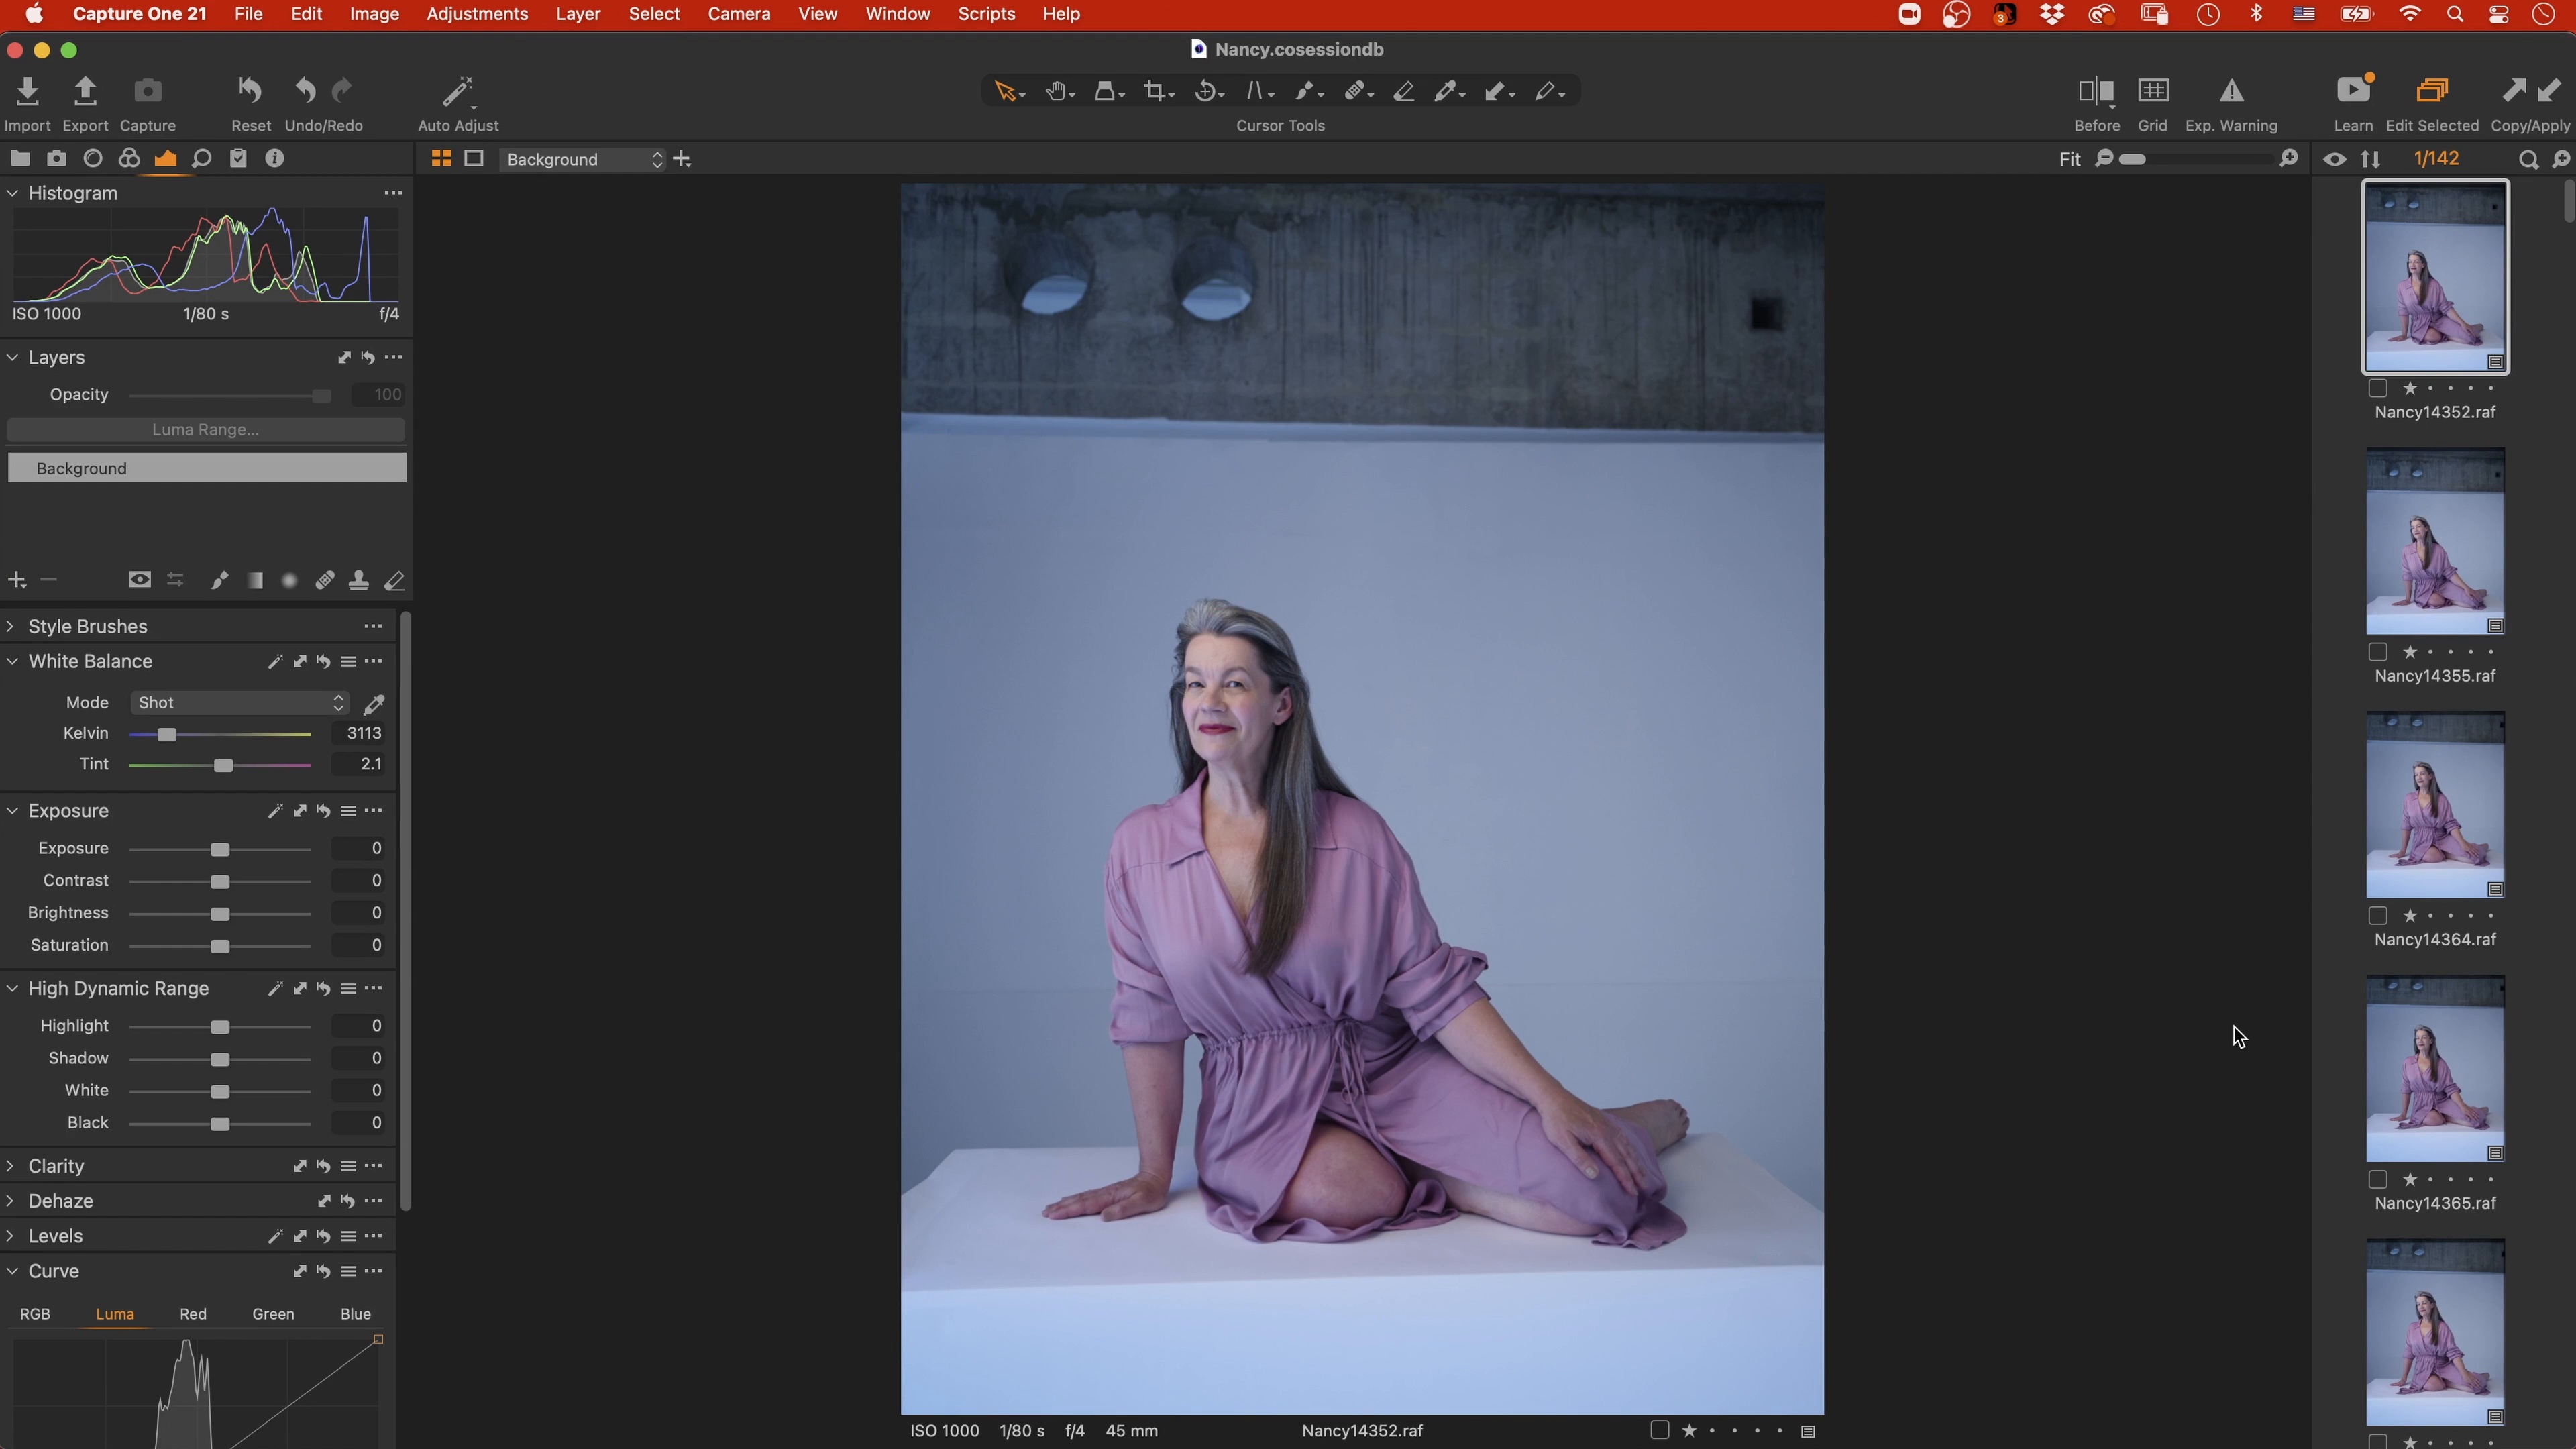Click the Export icon
The height and width of the screenshot is (1449, 2576).
[85, 92]
